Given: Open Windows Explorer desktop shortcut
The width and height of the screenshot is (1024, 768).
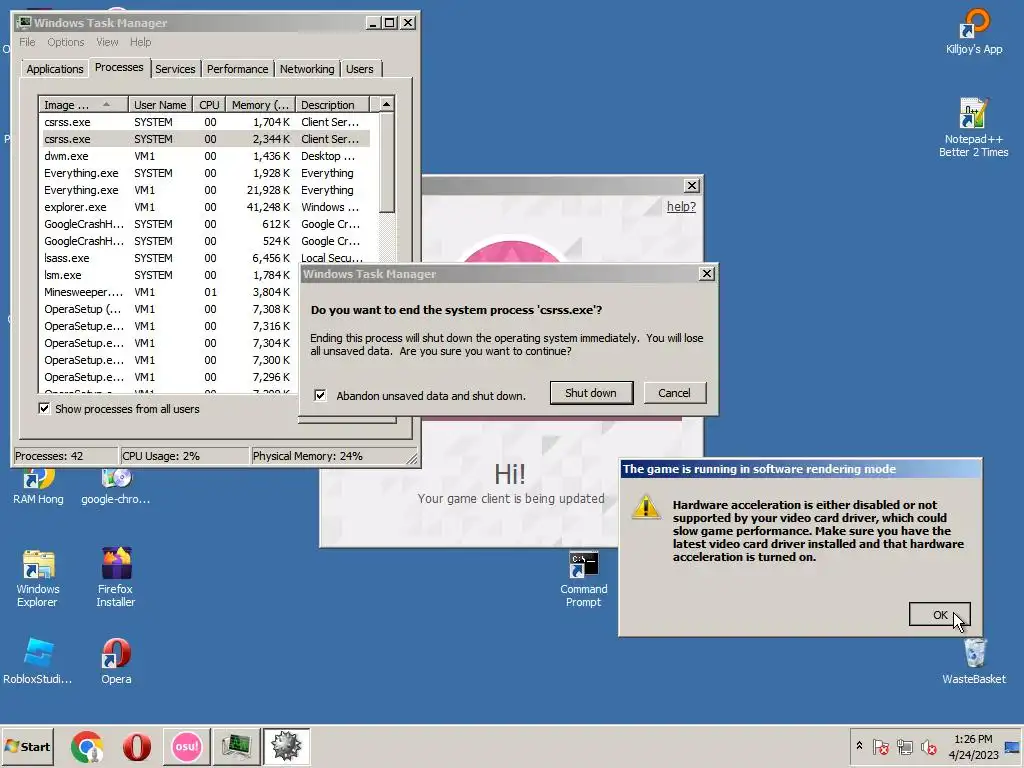Looking at the screenshot, I should 38,579.
